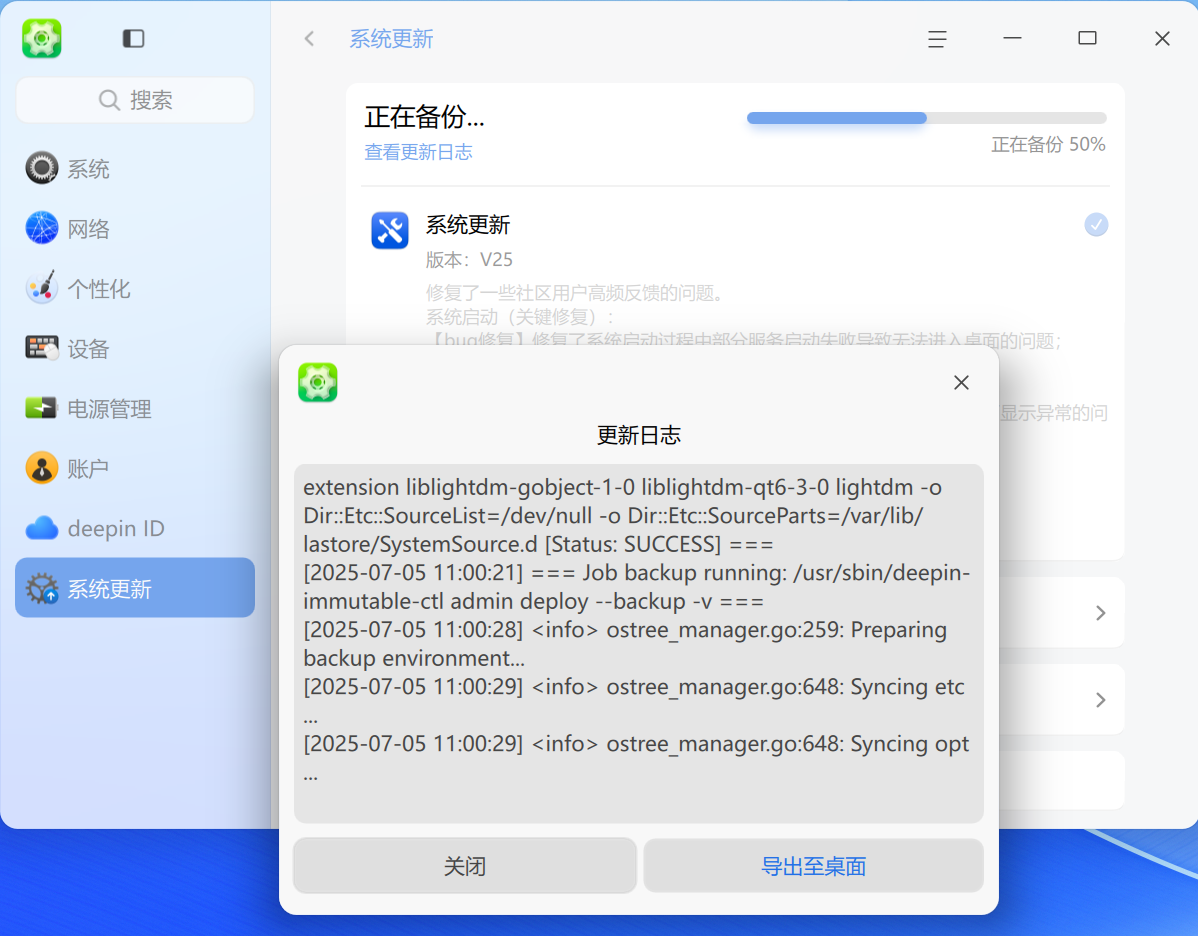Screen dimensions: 1198x936
Task: Click log line ending 'Syncing etc'
Action: (x=633, y=701)
